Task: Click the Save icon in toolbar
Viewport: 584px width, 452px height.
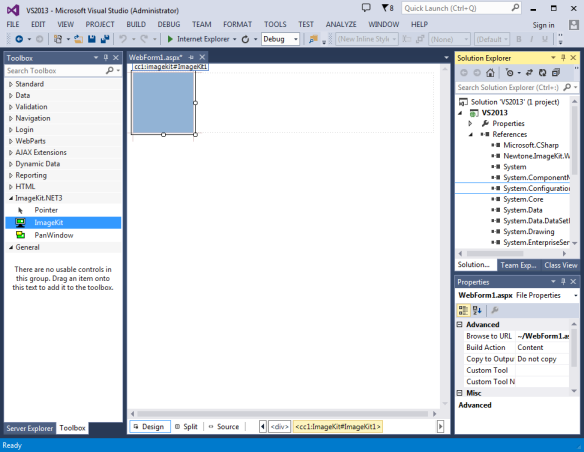Action: (92, 39)
